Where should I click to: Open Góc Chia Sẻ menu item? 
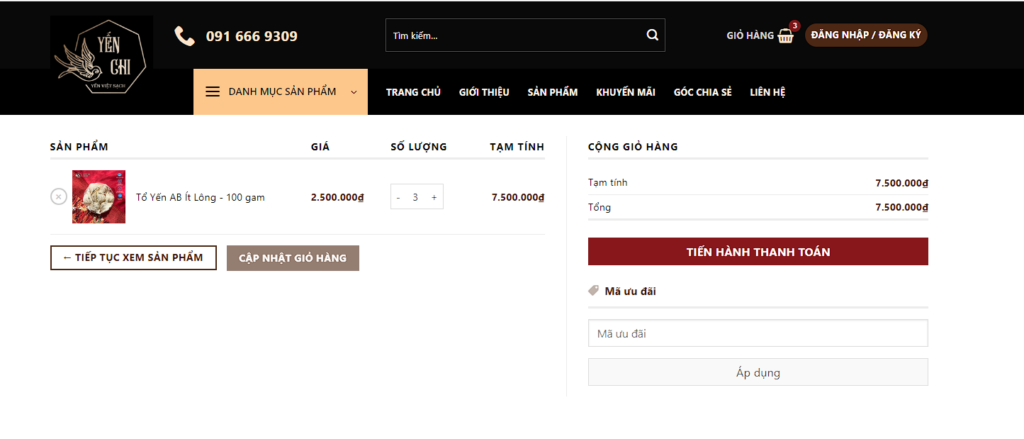702,92
